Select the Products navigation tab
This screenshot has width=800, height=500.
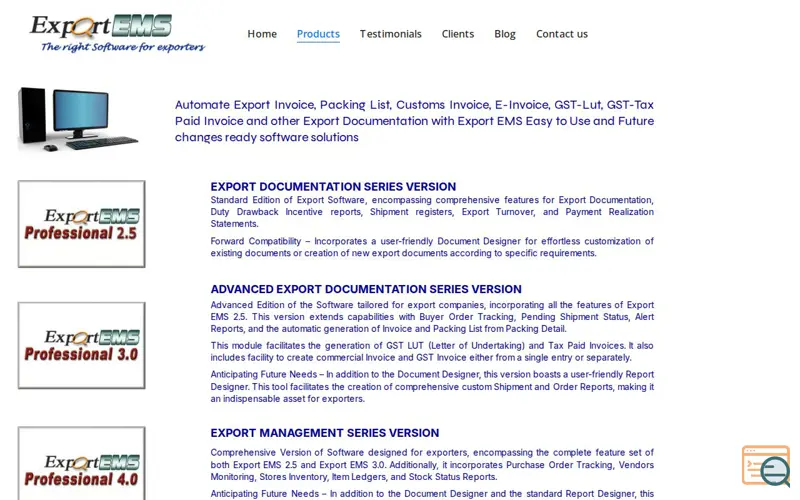[318, 34]
